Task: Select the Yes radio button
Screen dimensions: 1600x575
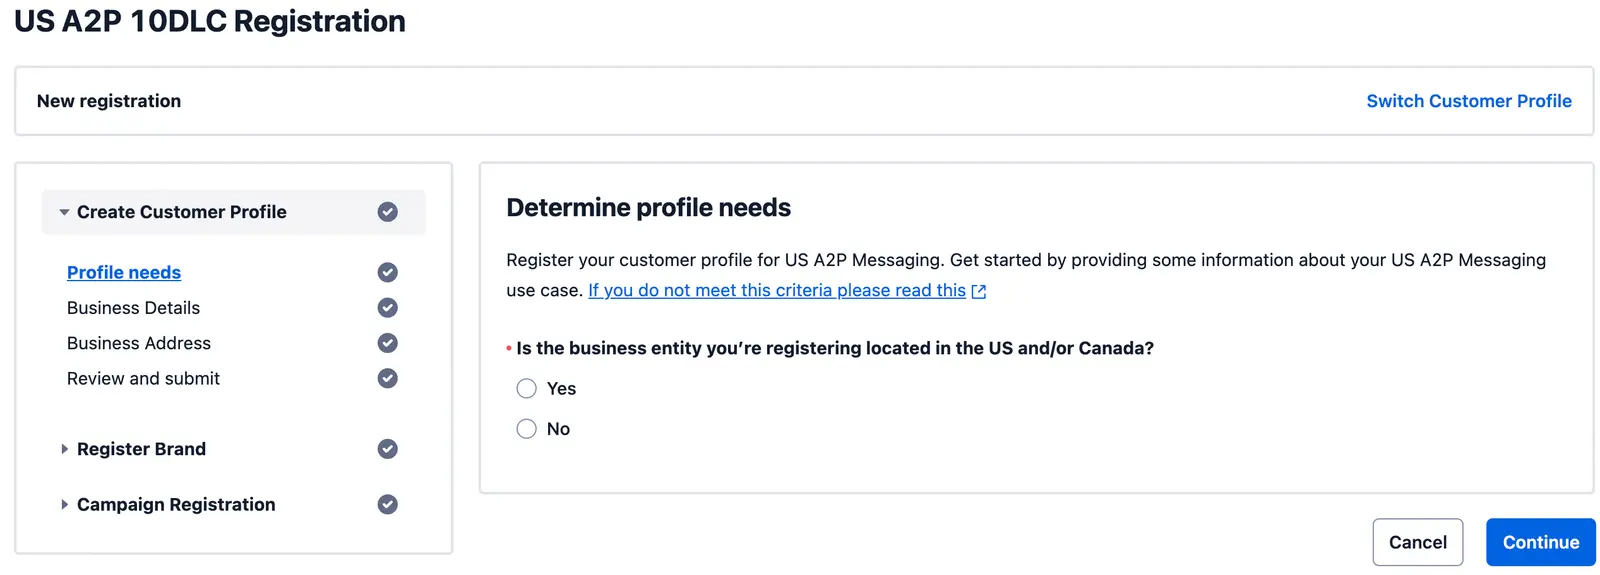Action: point(527,388)
